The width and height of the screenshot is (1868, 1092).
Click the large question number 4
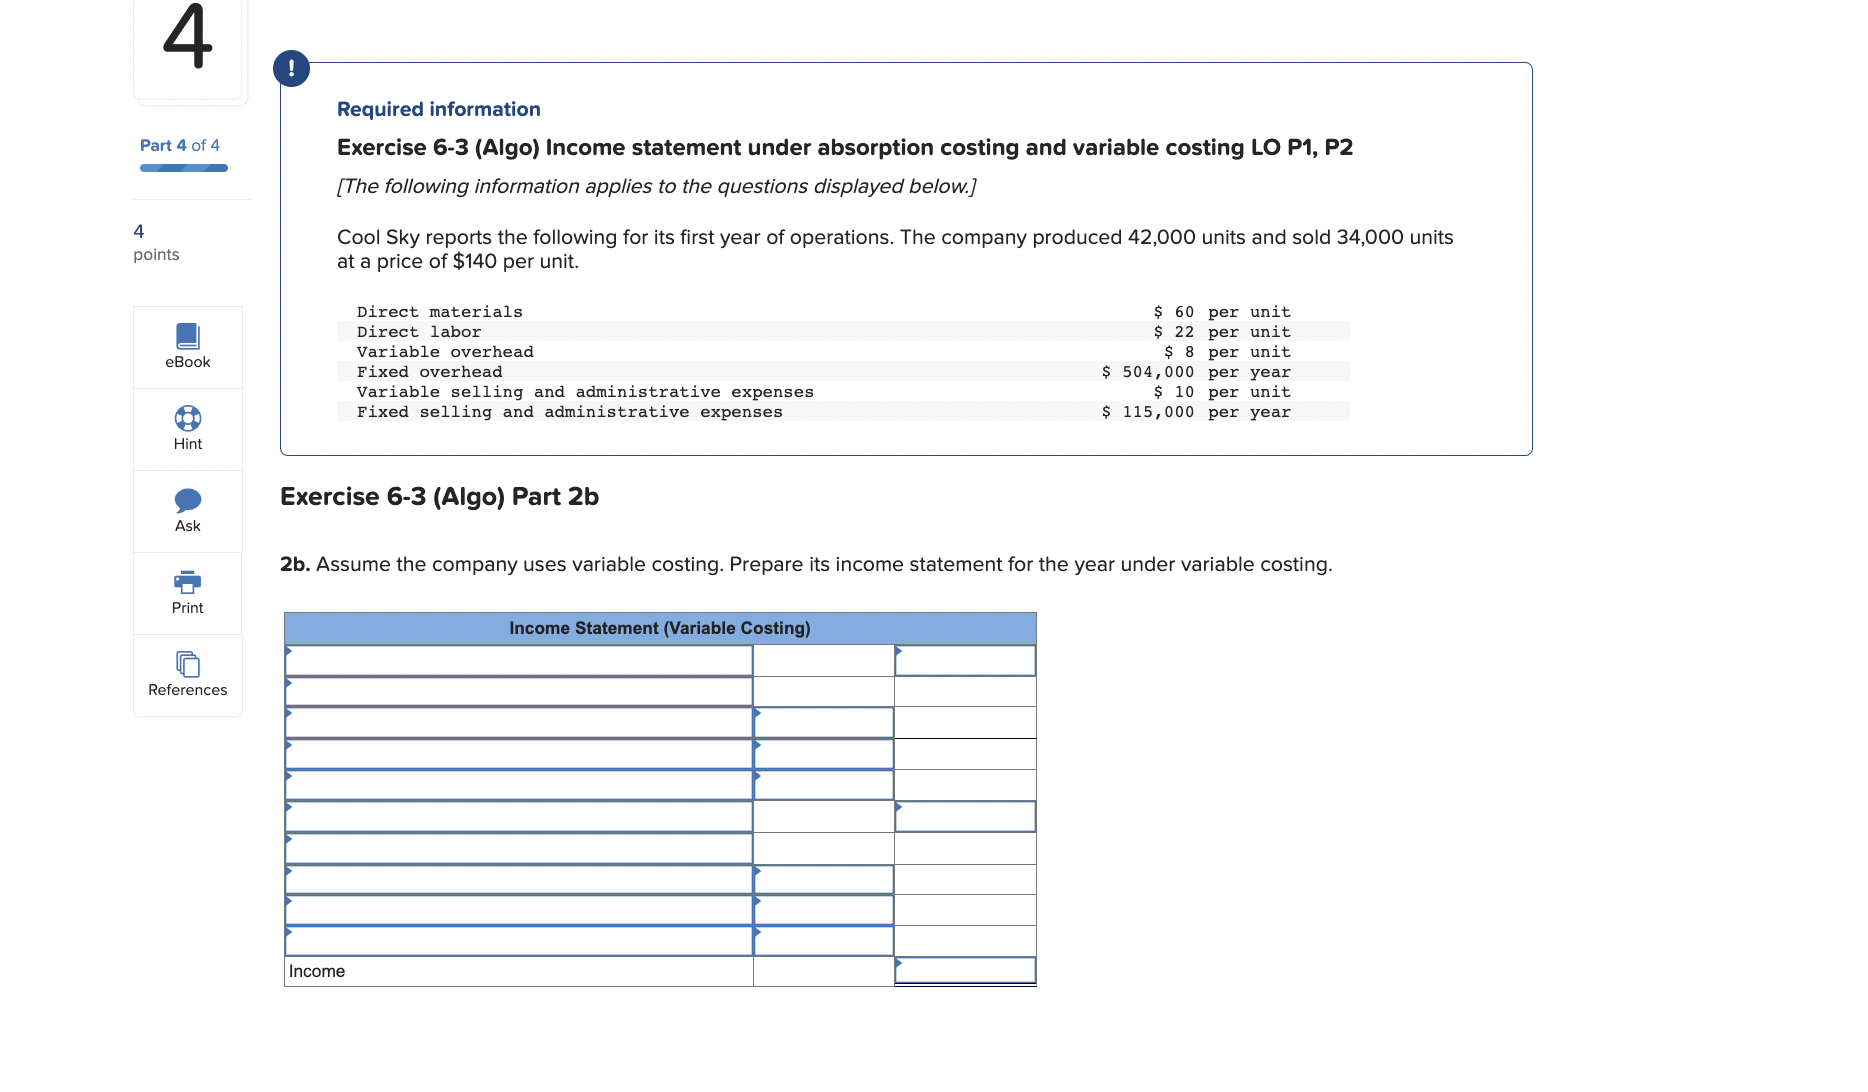[x=187, y=36]
